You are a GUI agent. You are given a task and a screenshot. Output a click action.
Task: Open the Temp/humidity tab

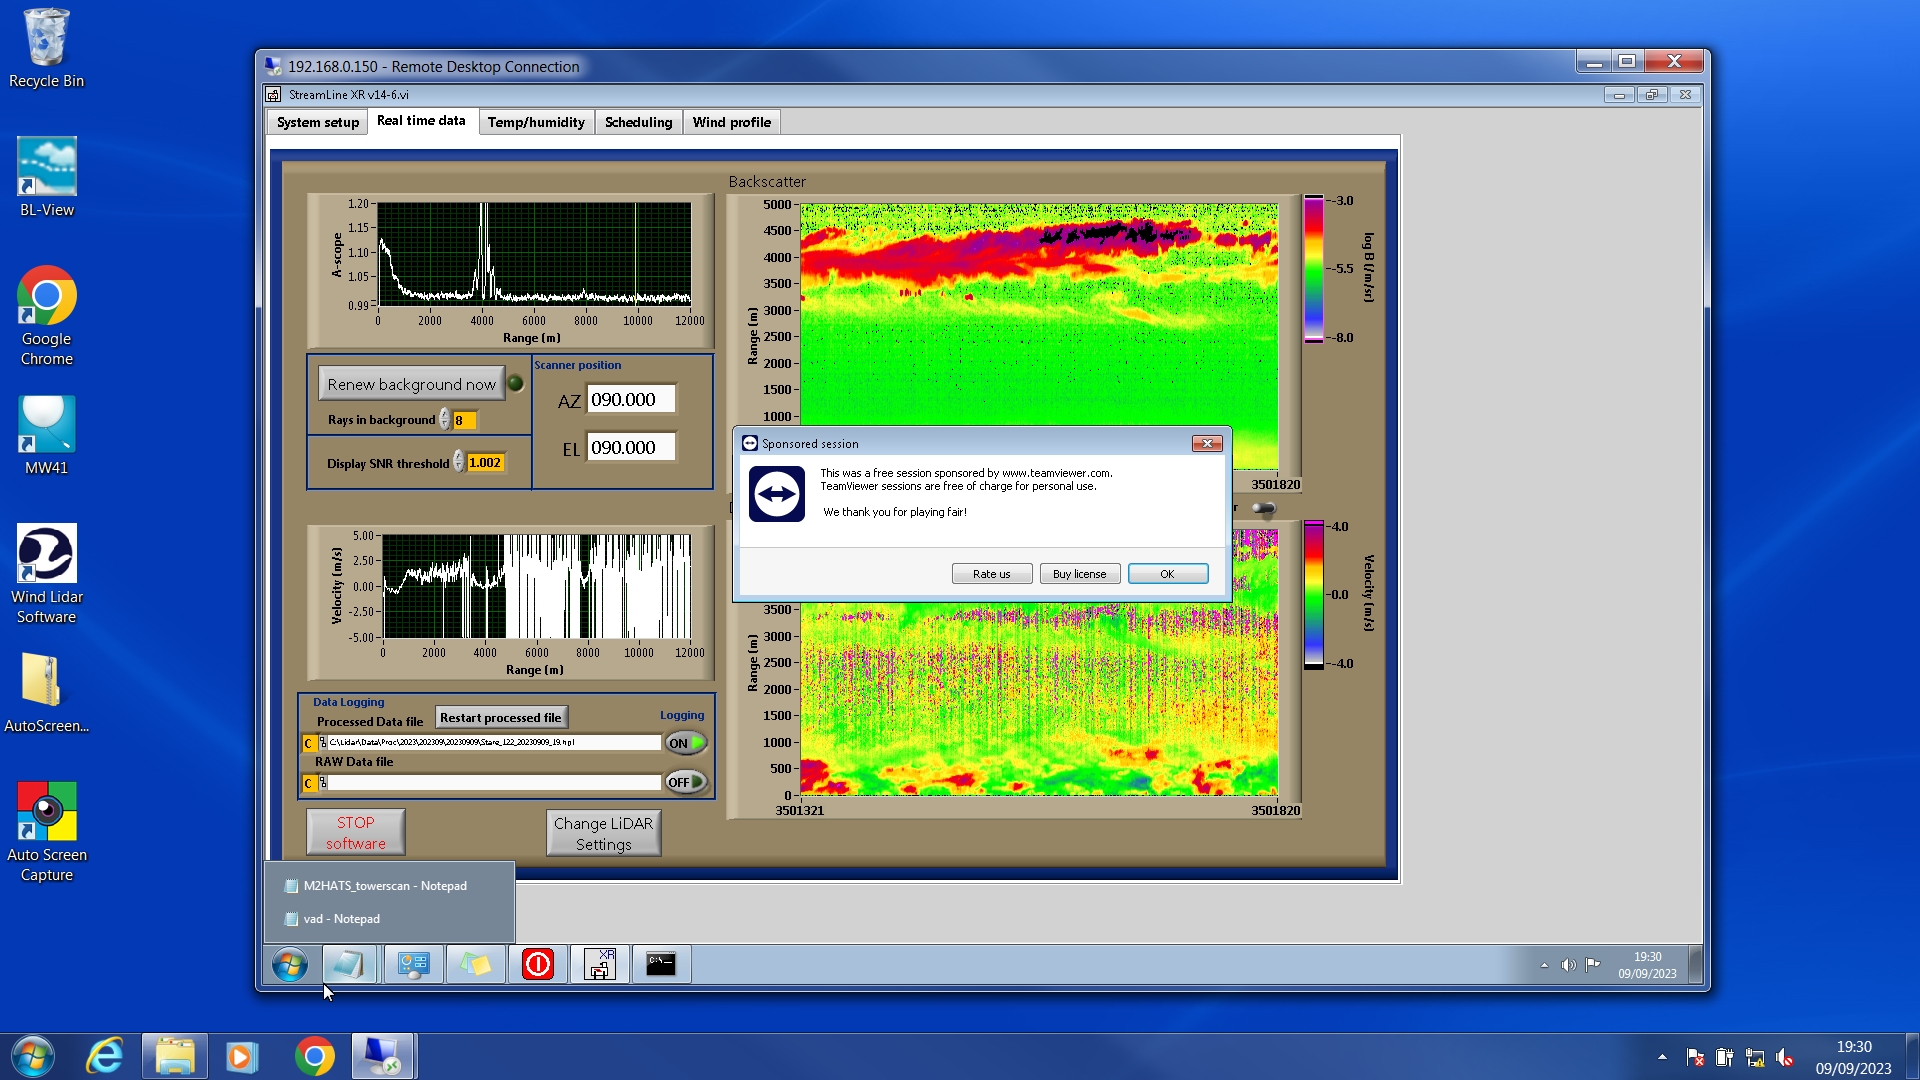[x=536, y=122]
